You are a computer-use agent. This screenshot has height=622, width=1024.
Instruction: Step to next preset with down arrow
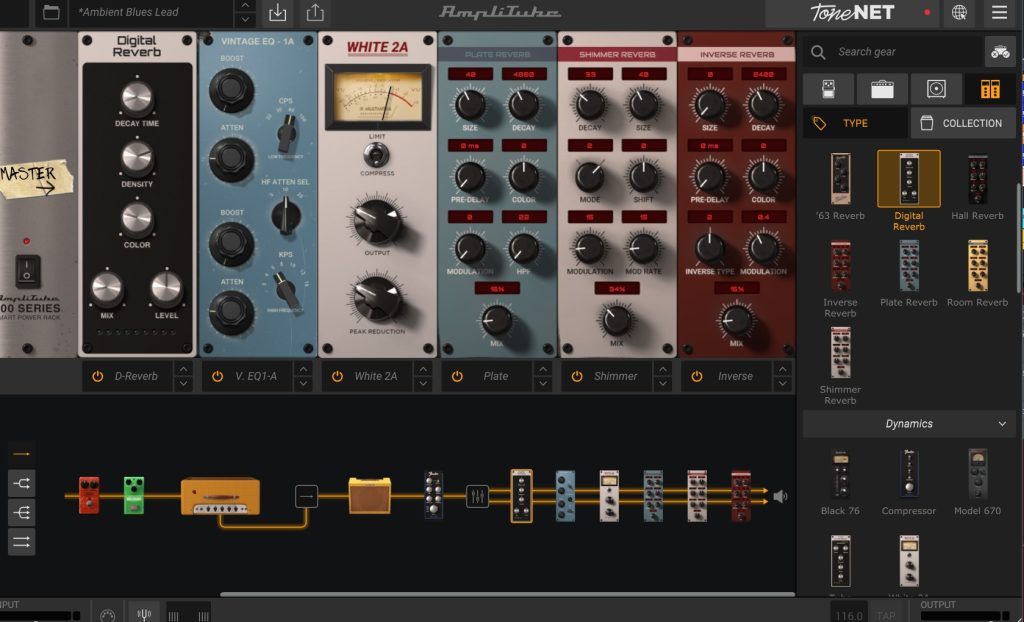point(245,20)
